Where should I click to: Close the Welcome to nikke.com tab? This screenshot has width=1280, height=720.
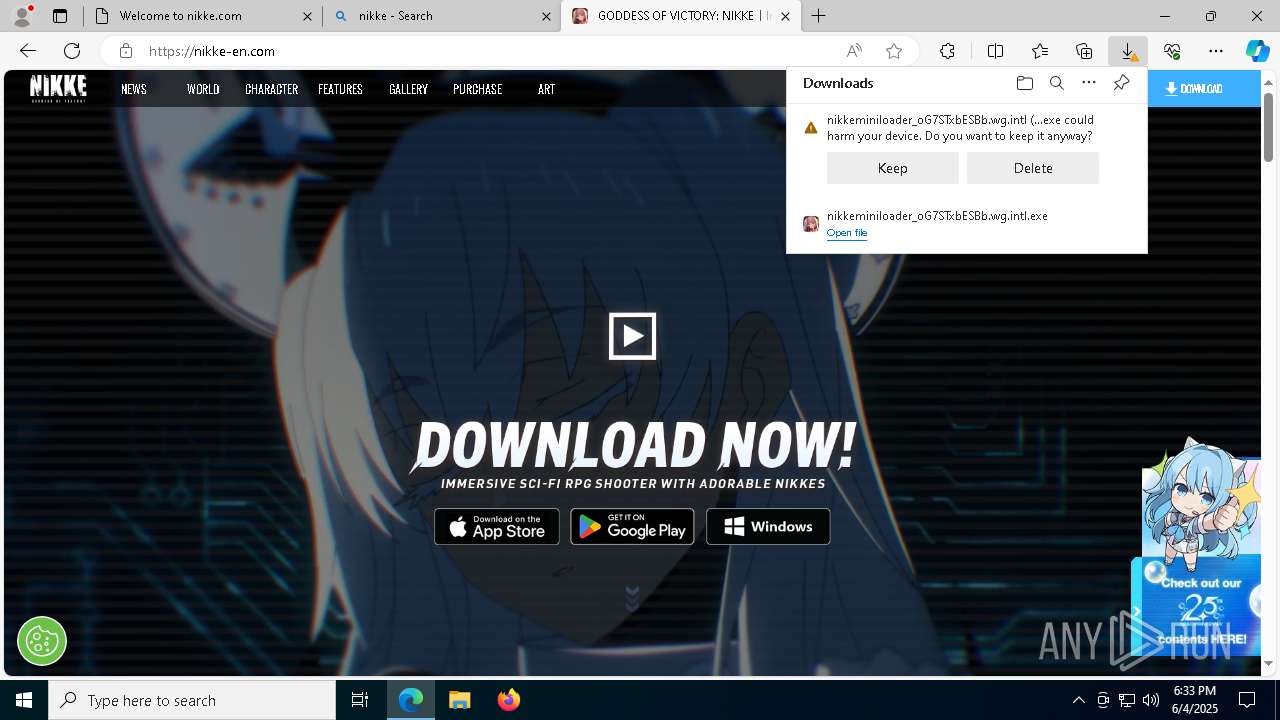(x=308, y=16)
